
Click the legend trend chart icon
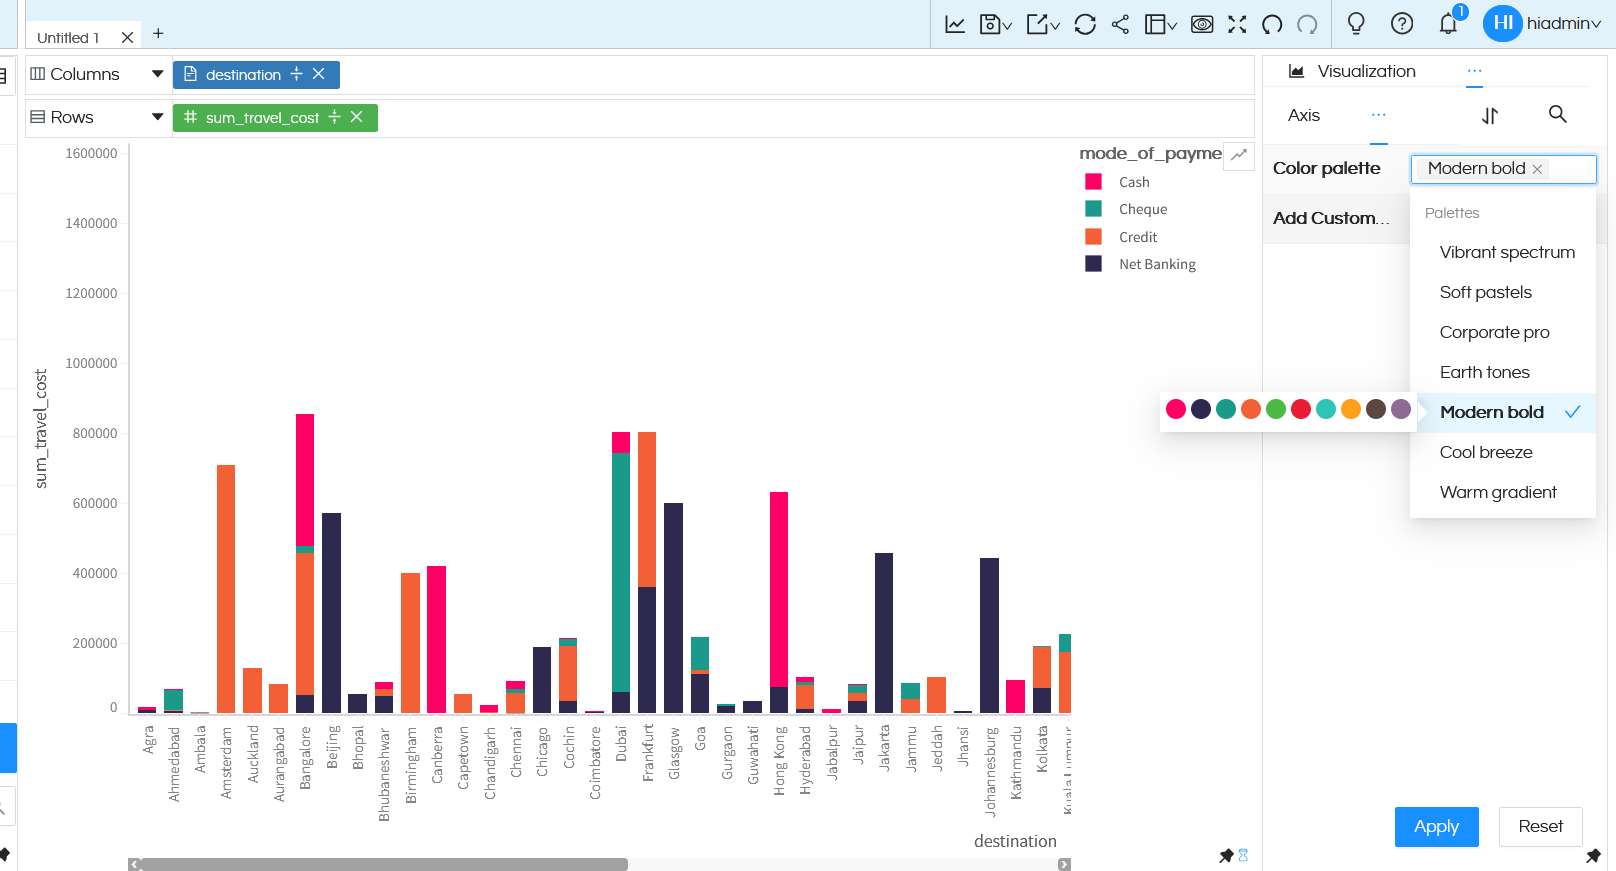[1239, 155]
